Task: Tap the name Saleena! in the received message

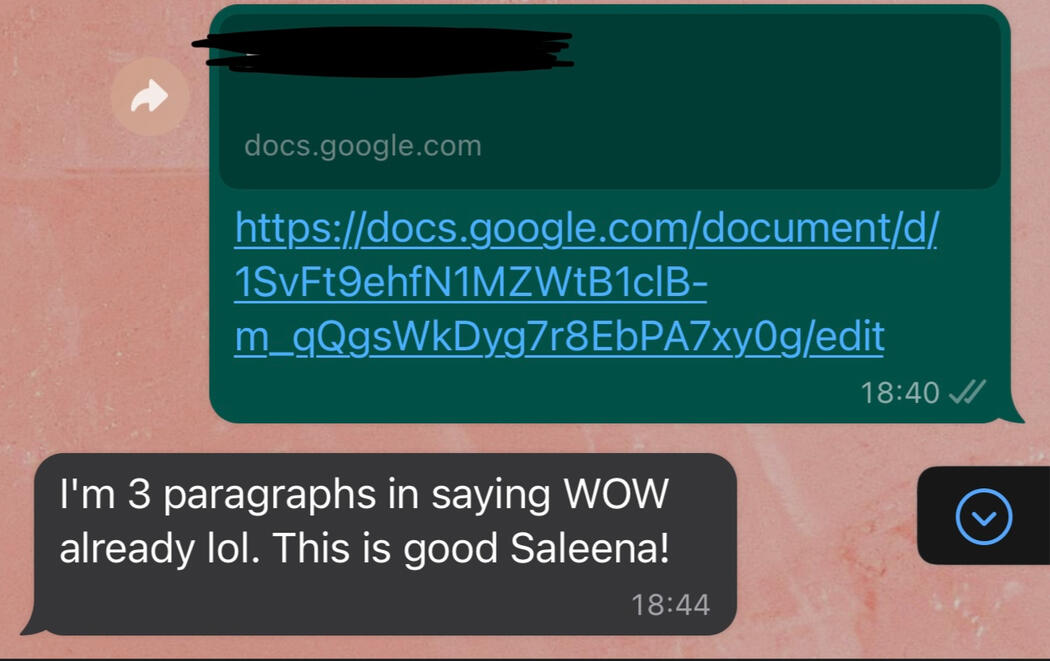Action: click(x=590, y=548)
